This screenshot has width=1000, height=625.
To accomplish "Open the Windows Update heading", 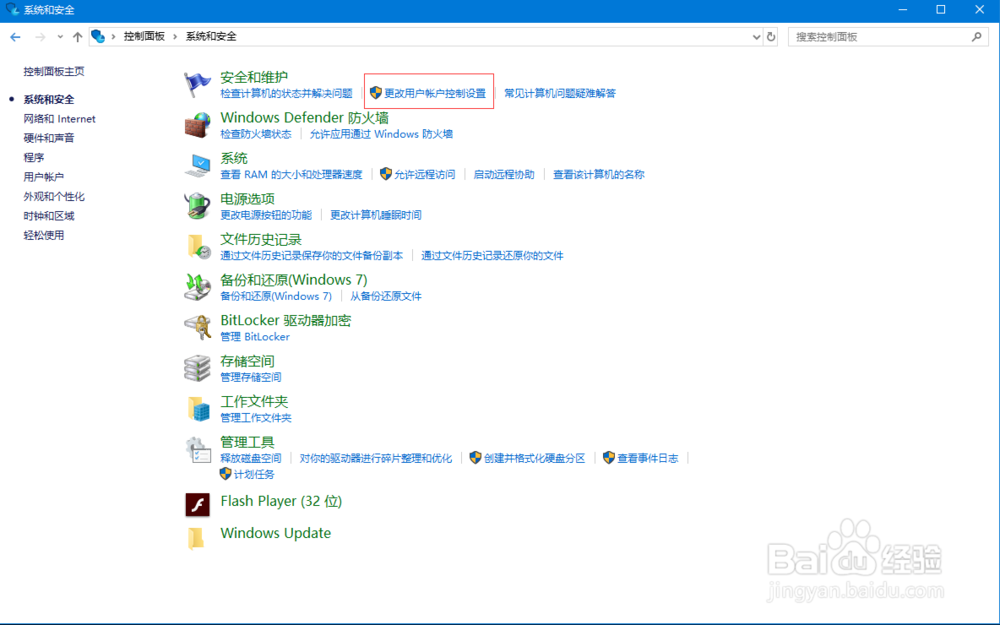I will [x=276, y=533].
